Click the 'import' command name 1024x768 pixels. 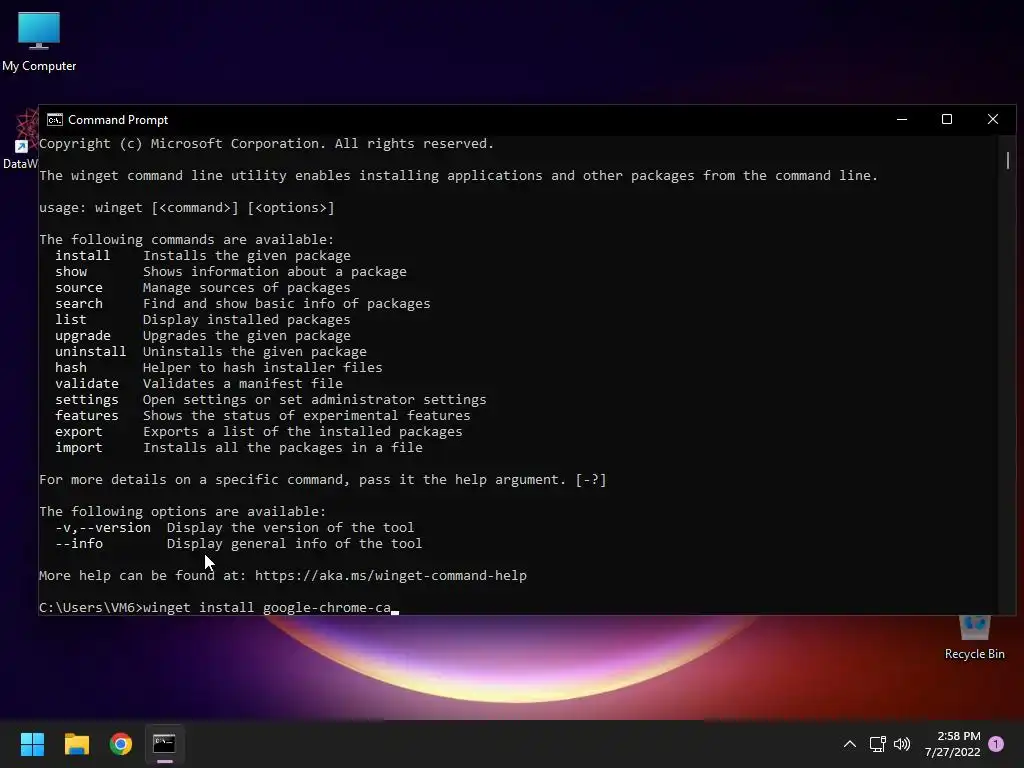tap(79, 447)
